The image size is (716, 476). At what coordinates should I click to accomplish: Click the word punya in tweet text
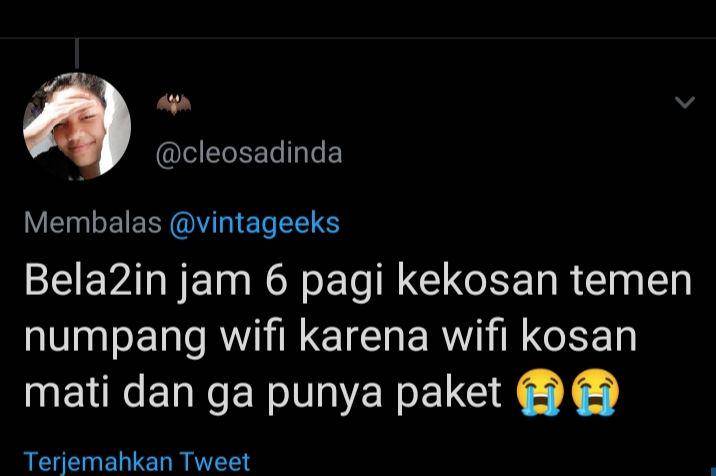point(325,395)
